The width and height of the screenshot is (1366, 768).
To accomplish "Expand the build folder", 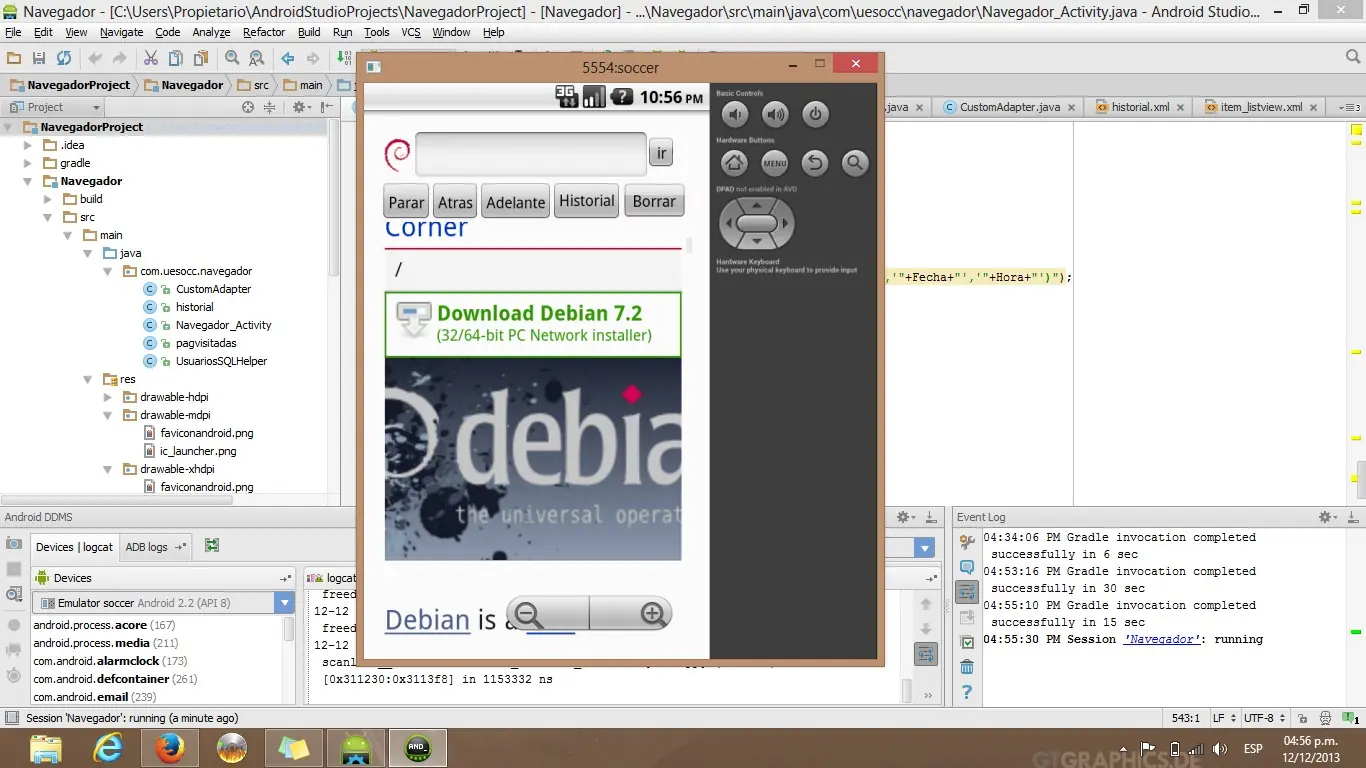I will [48, 199].
